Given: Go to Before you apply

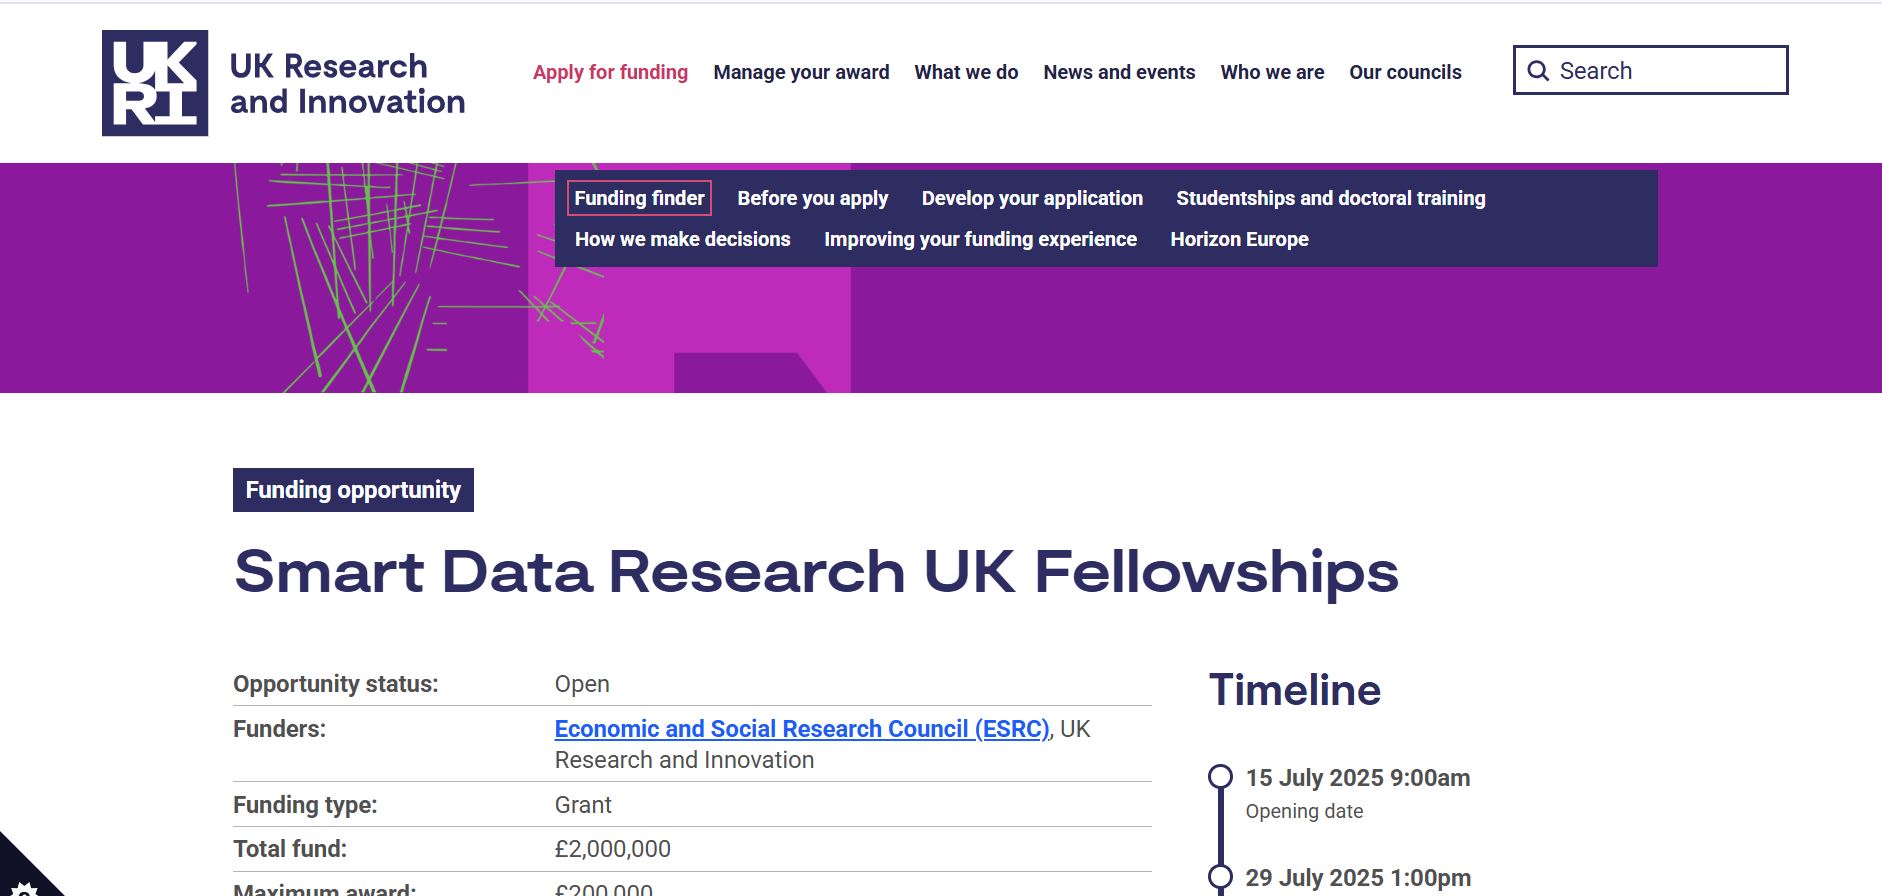Looking at the screenshot, I should (812, 198).
